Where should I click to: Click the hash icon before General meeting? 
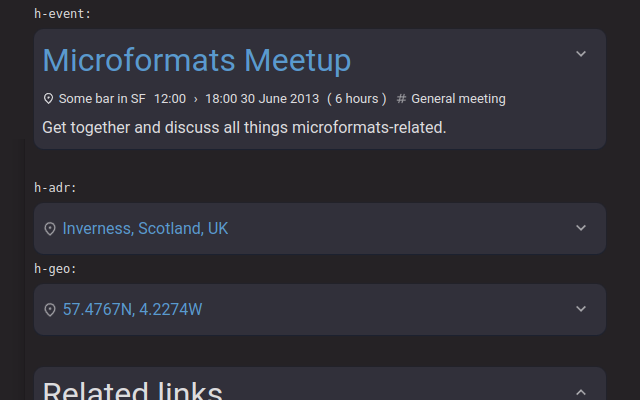pos(401,99)
